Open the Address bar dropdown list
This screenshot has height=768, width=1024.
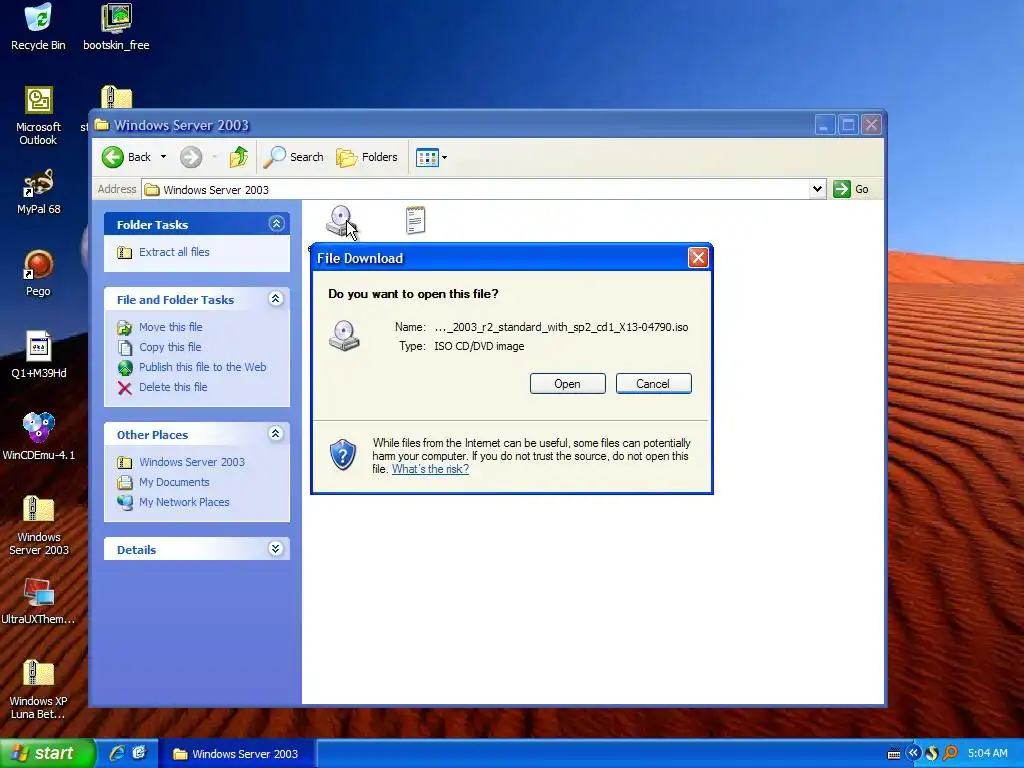pos(817,189)
